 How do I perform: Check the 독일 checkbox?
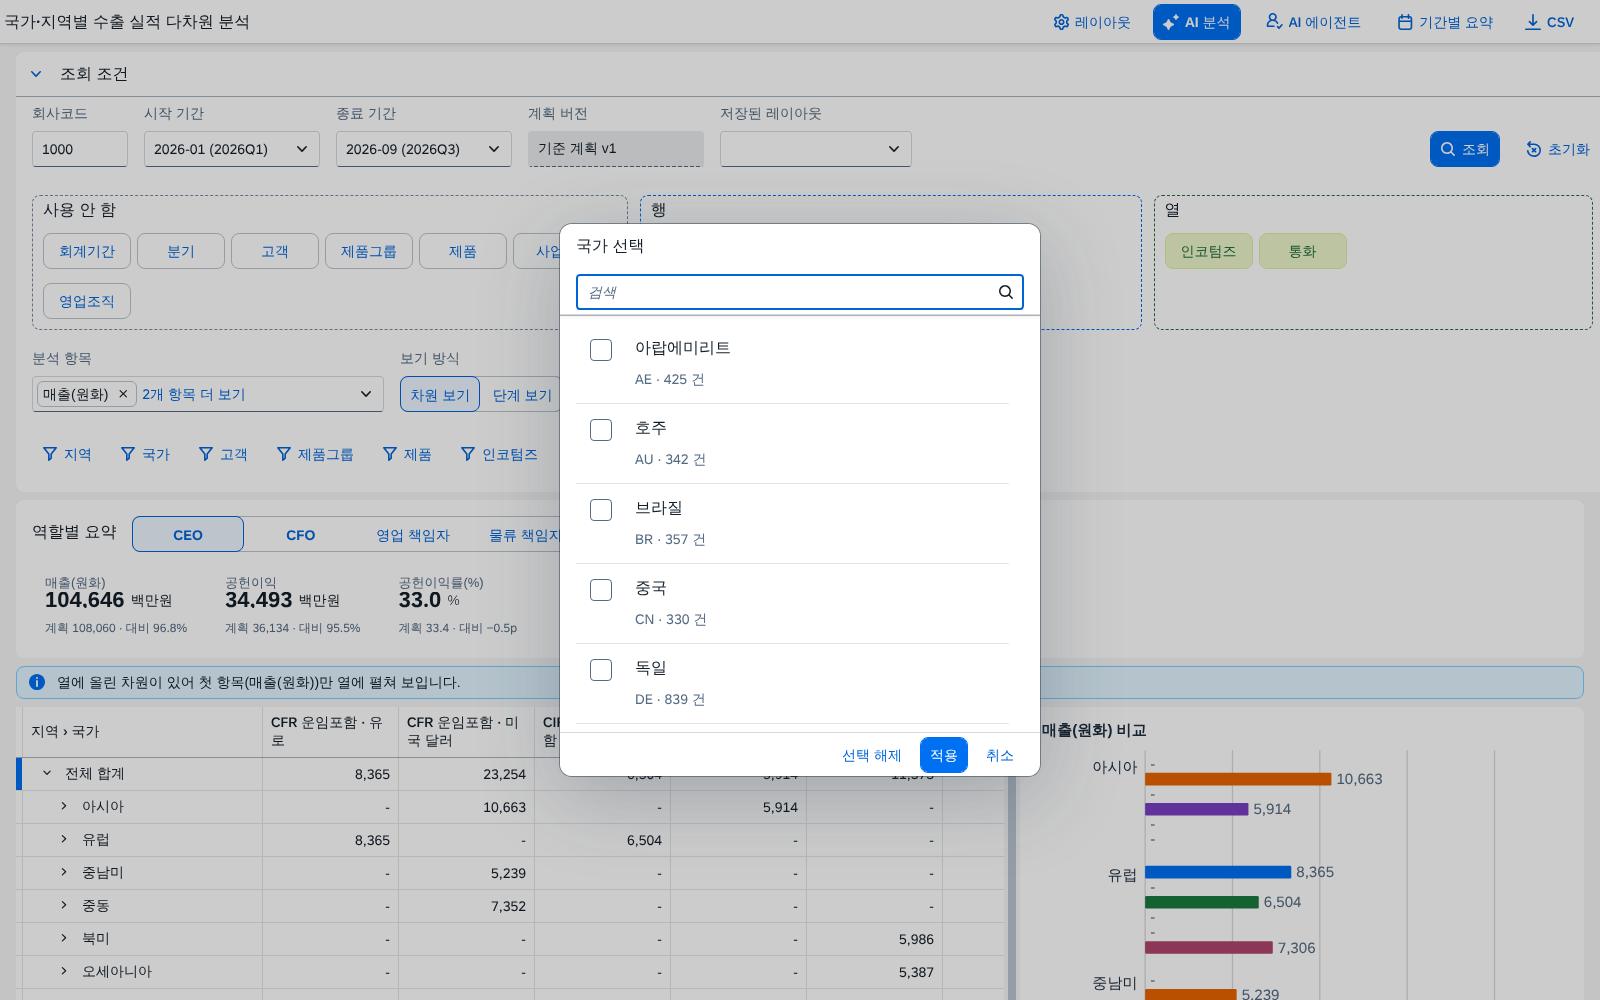point(601,670)
